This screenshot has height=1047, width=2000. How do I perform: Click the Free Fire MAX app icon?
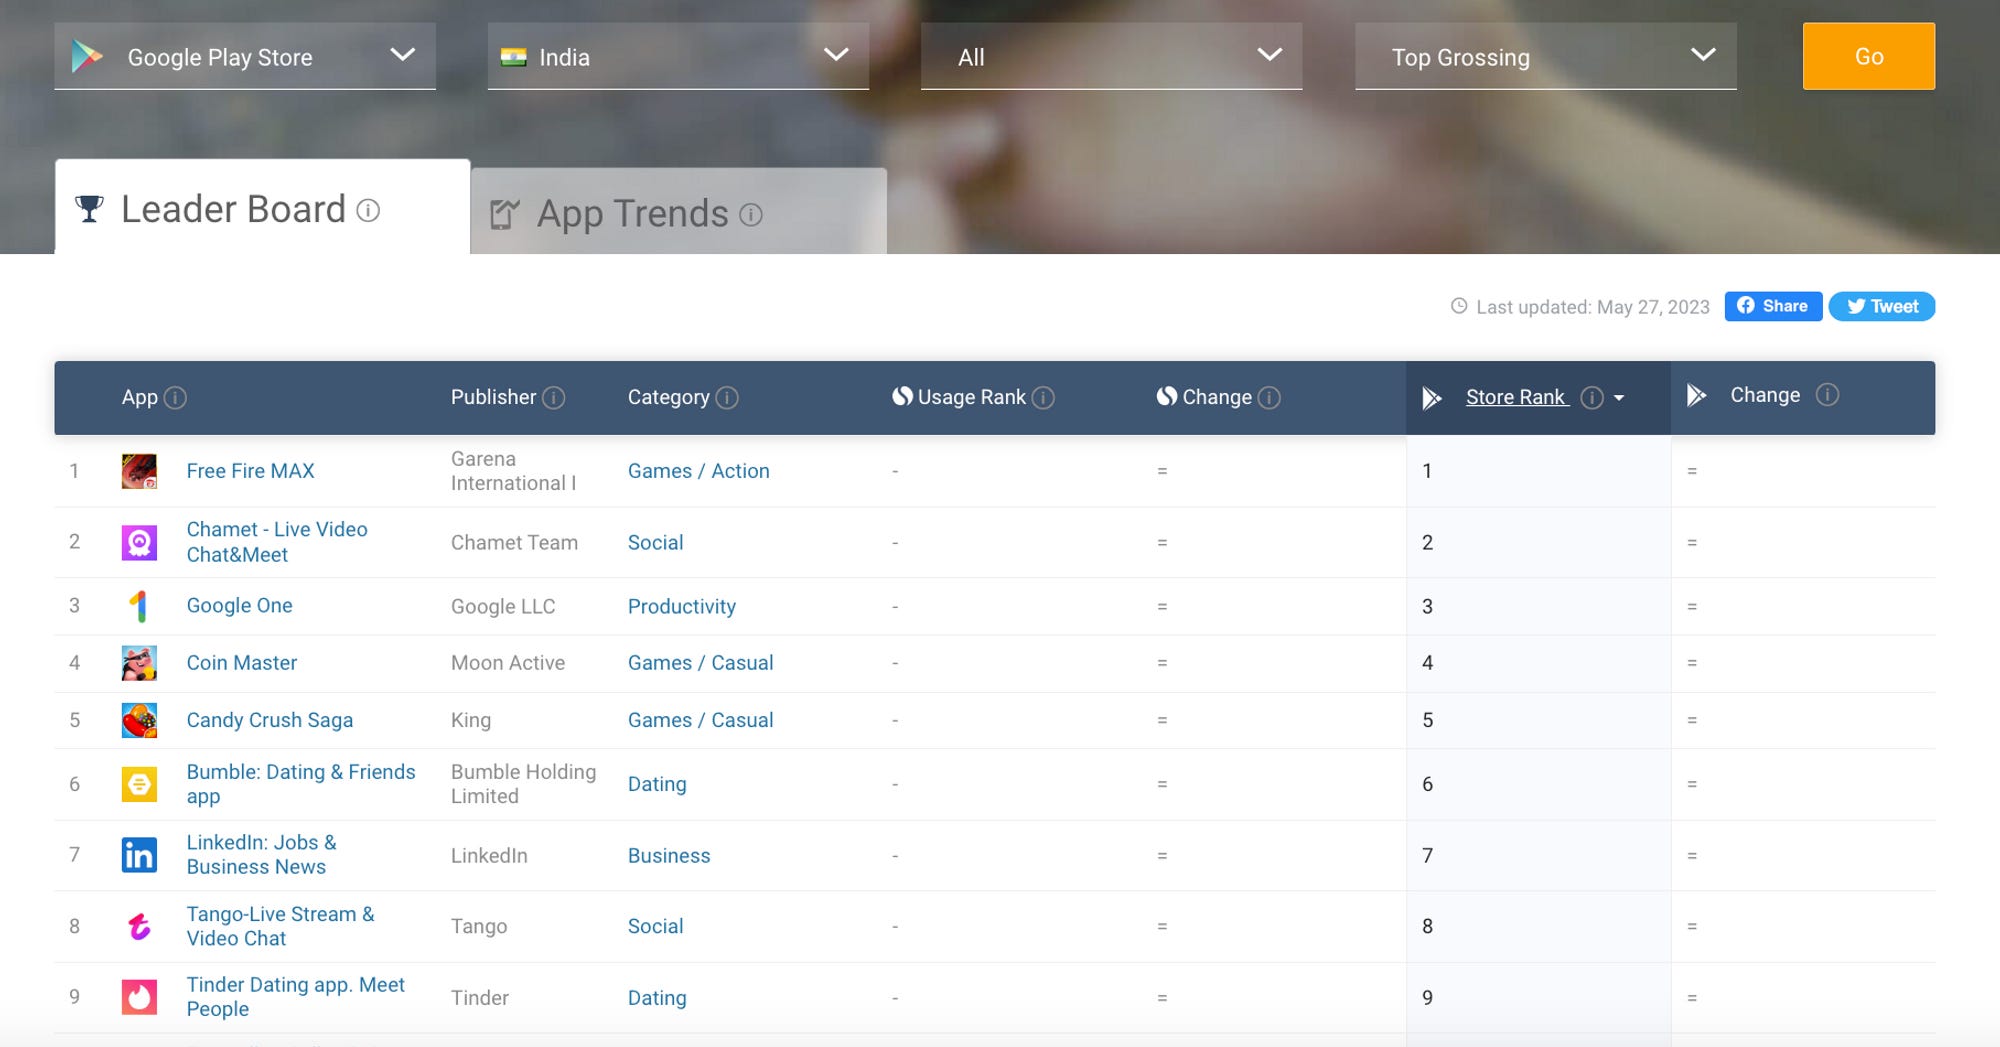pos(139,471)
